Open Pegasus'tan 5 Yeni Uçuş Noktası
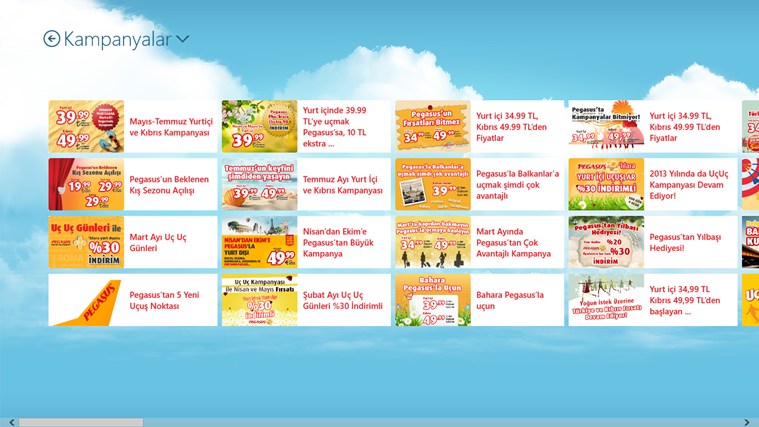 (133, 300)
